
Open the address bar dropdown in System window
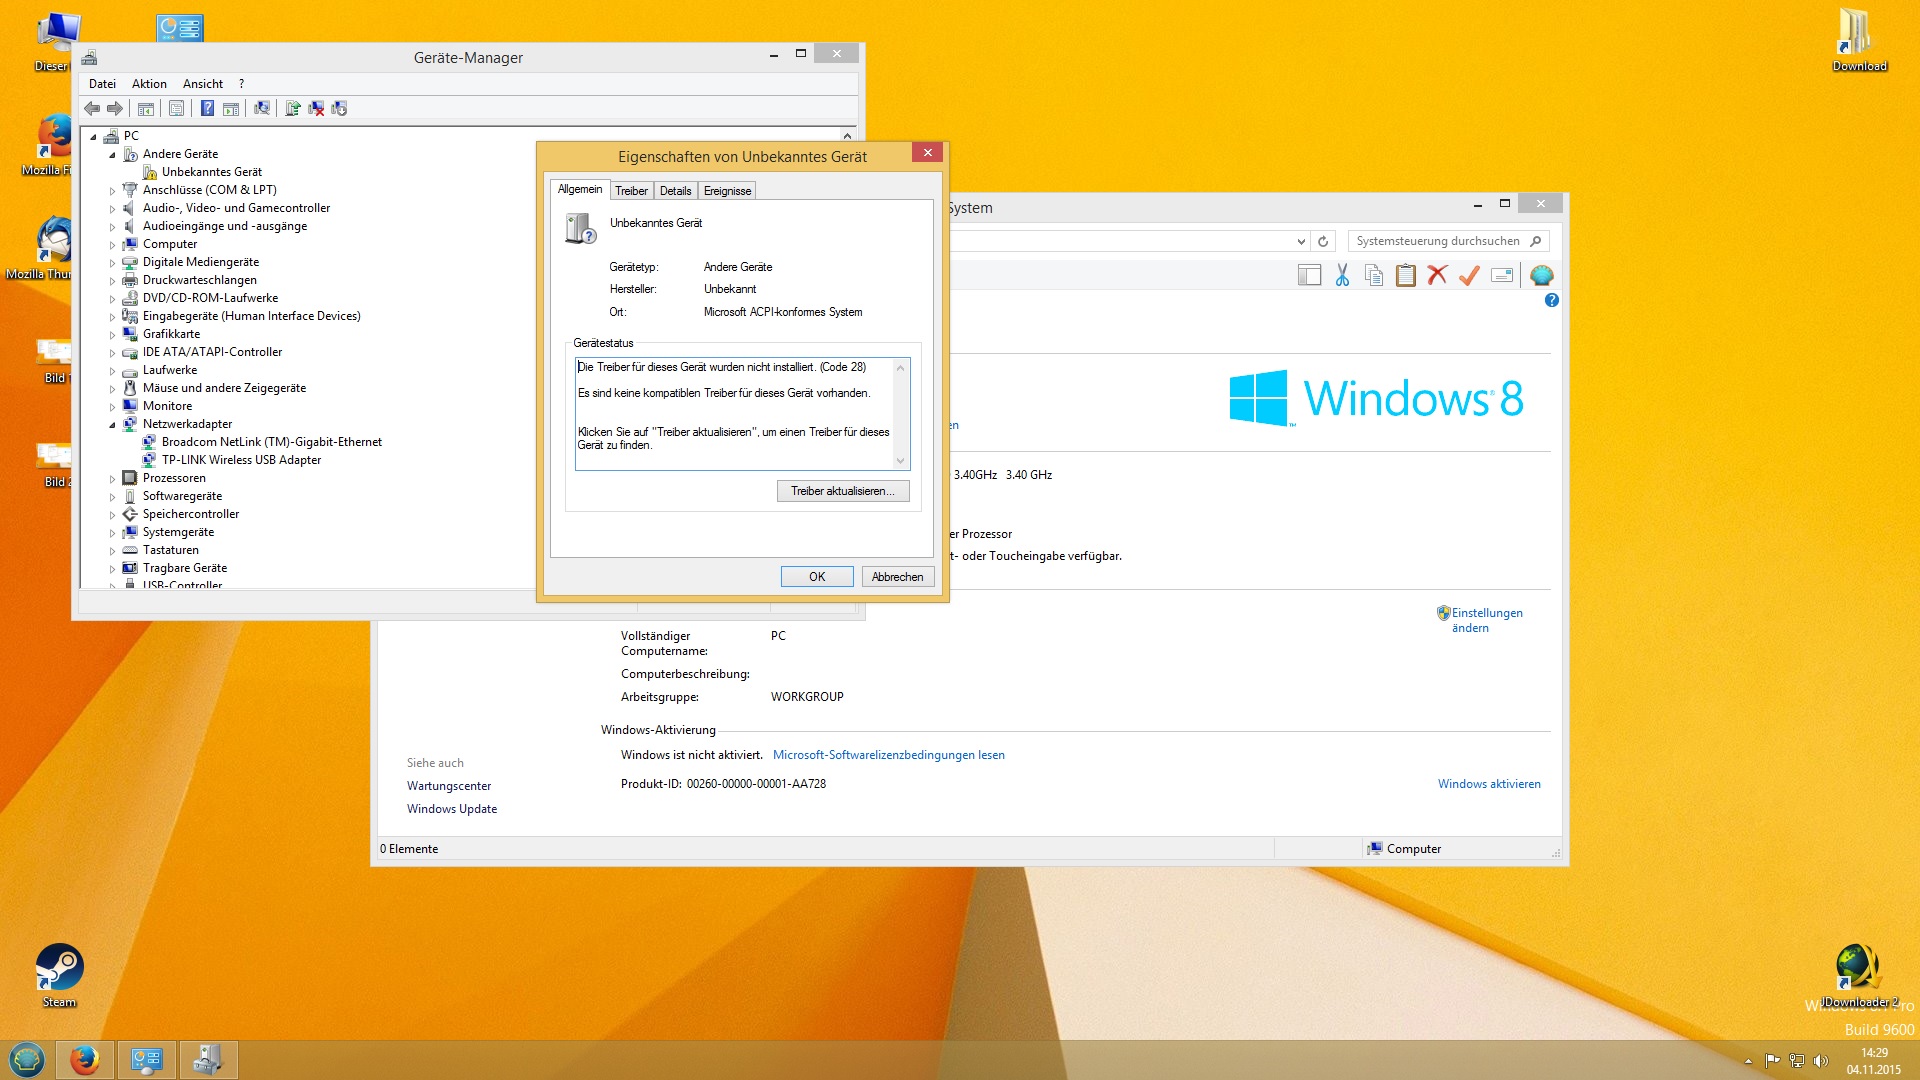point(1300,241)
